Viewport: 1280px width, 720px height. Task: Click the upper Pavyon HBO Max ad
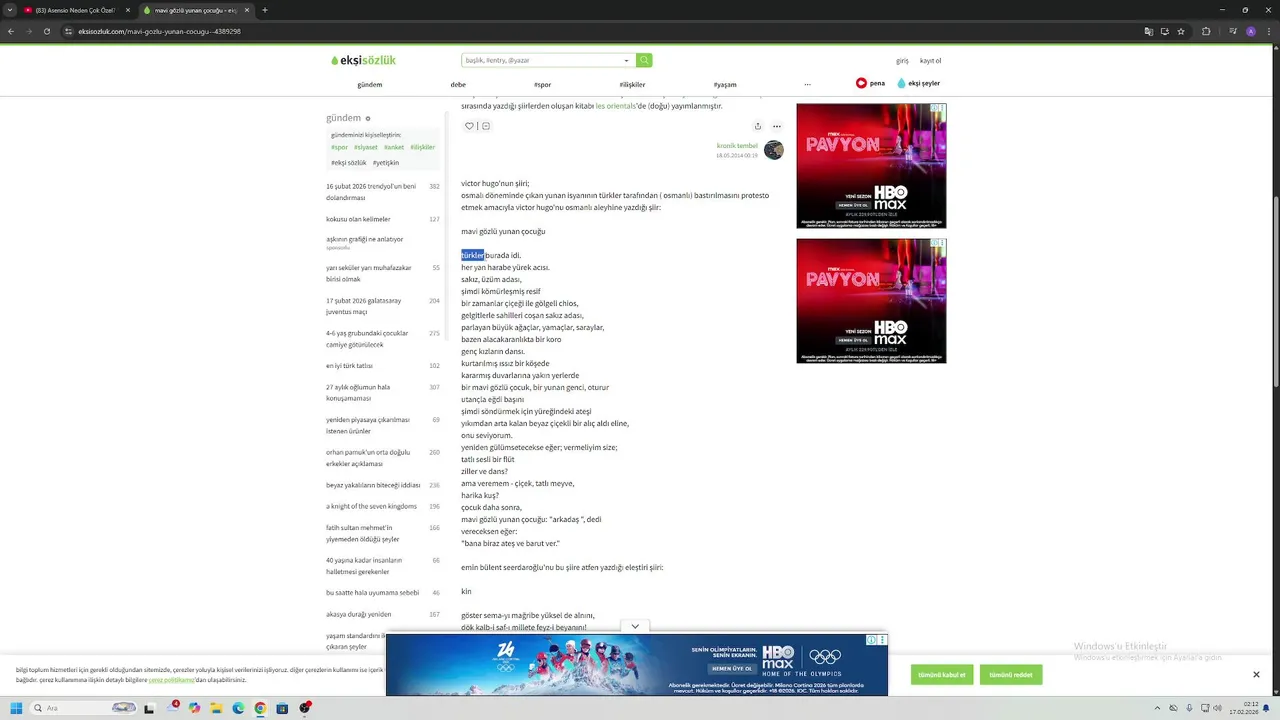tap(871, 166)
